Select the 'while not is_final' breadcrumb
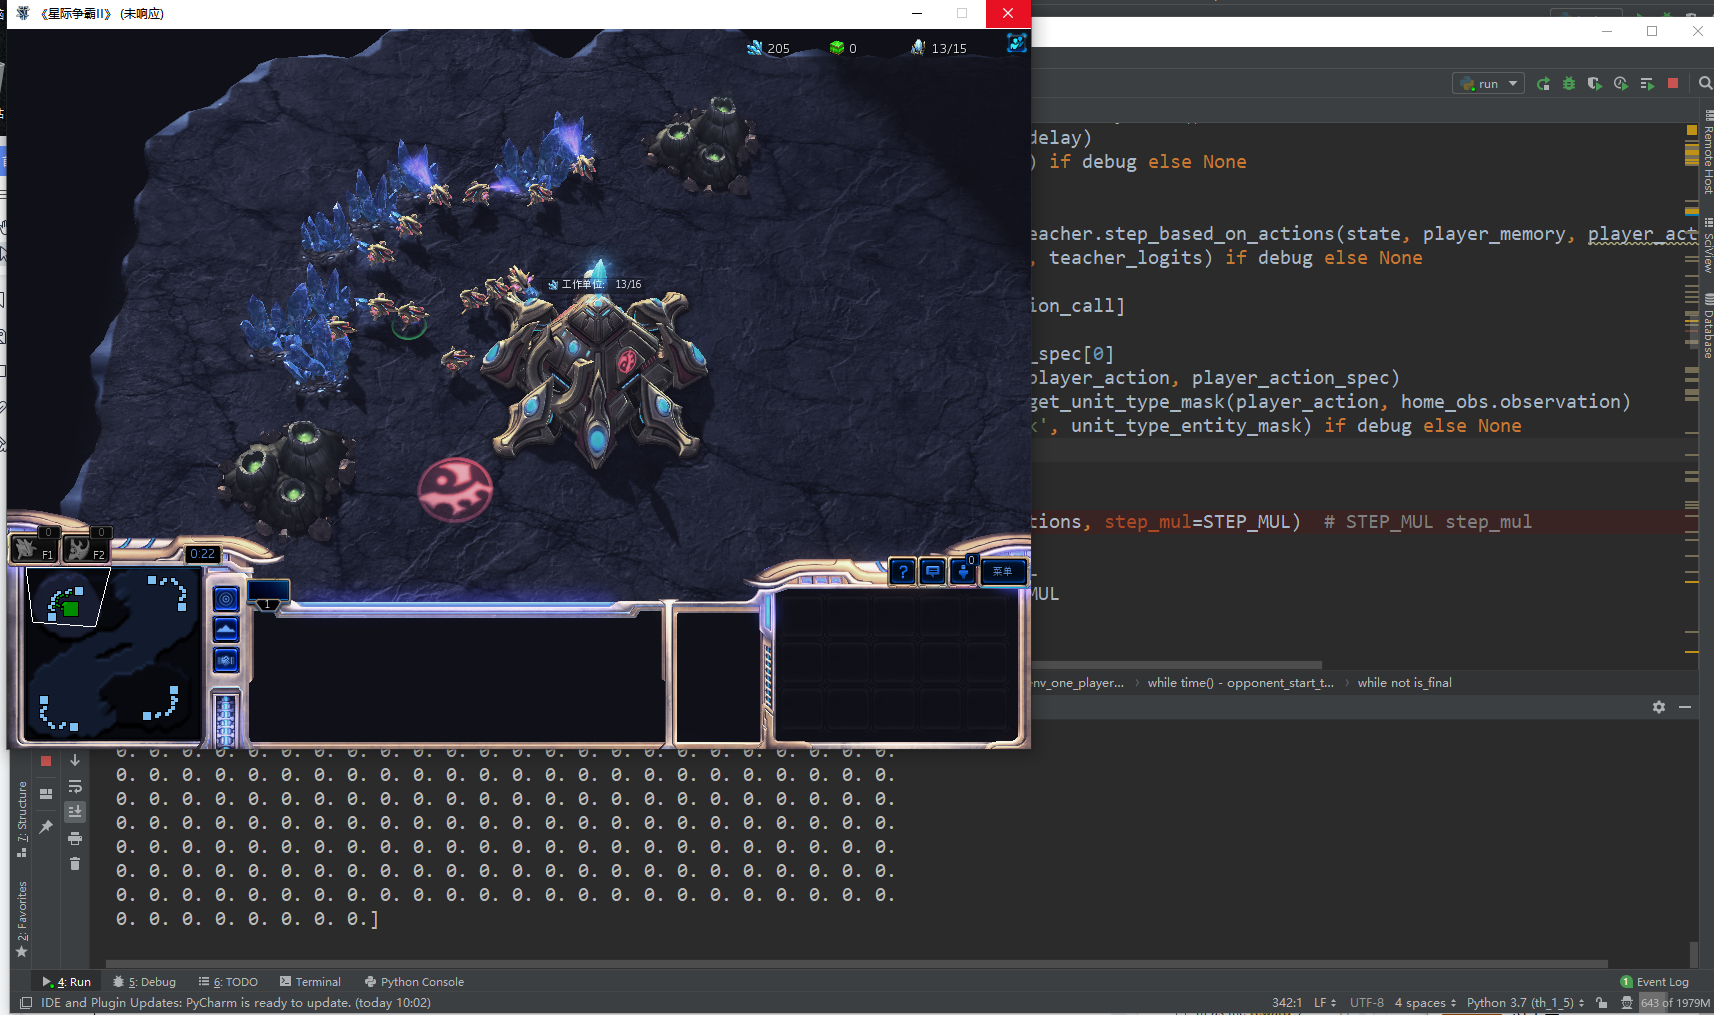The width and height of the screenshot is (1714, 1015). click(x=1405, y=682)
